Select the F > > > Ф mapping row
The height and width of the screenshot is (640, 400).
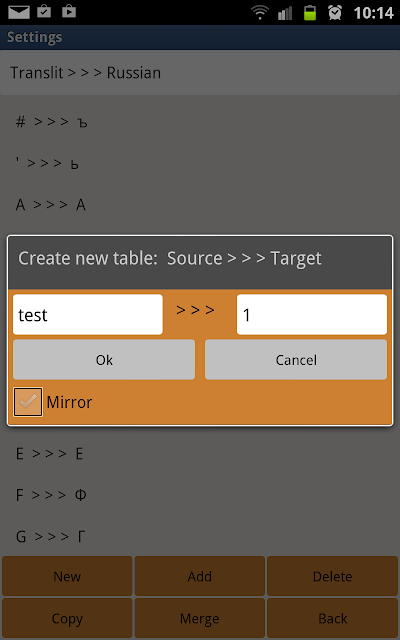[200, 495]
